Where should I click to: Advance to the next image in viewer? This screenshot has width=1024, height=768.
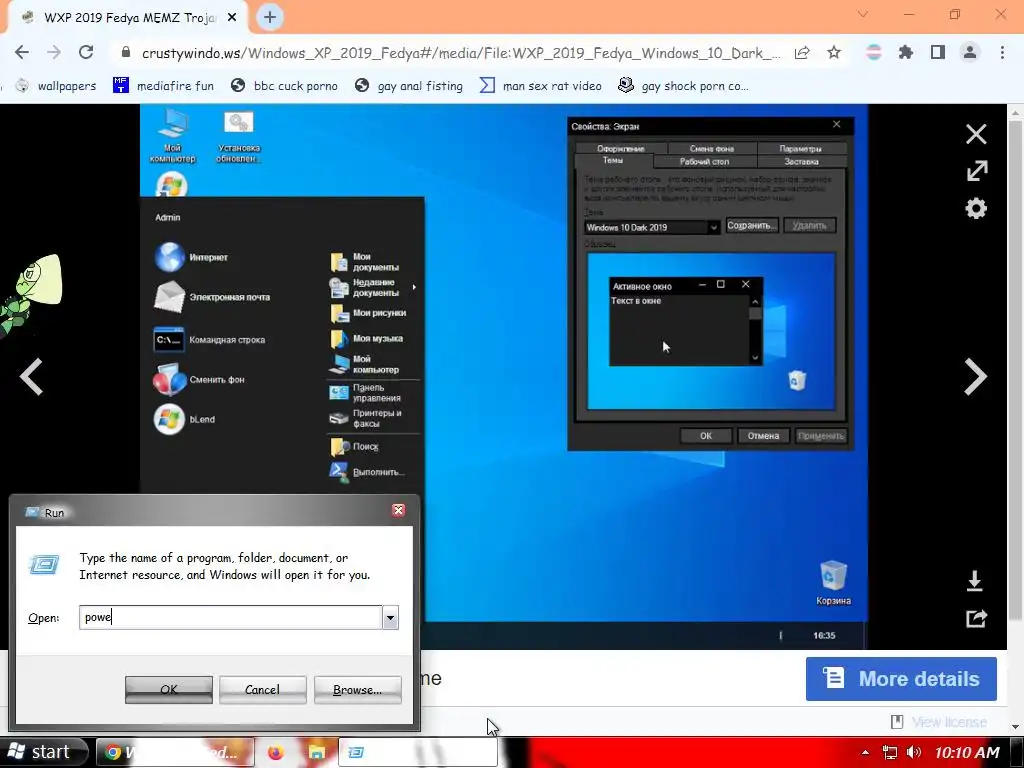coord(975,377)
